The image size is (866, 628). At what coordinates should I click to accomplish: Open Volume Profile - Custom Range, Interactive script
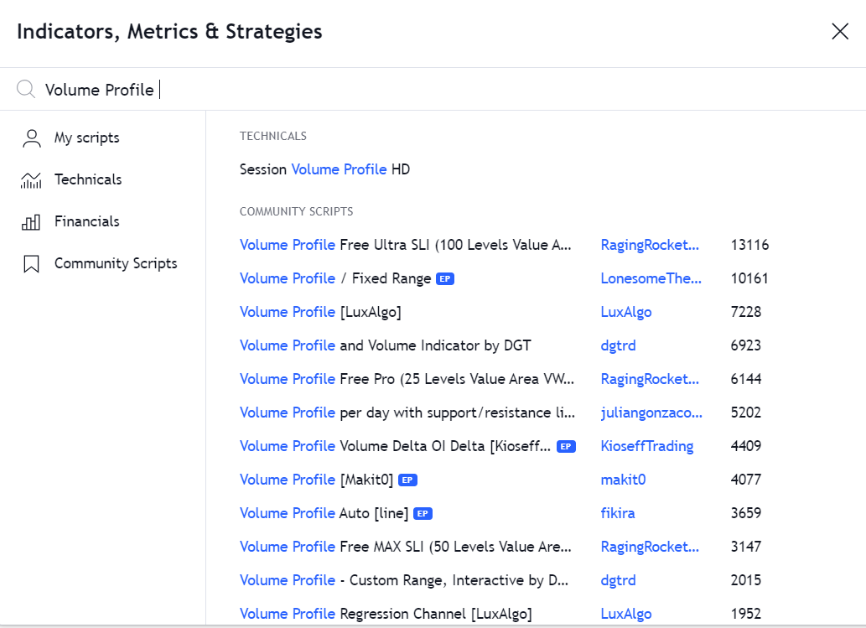pos(404,580)
